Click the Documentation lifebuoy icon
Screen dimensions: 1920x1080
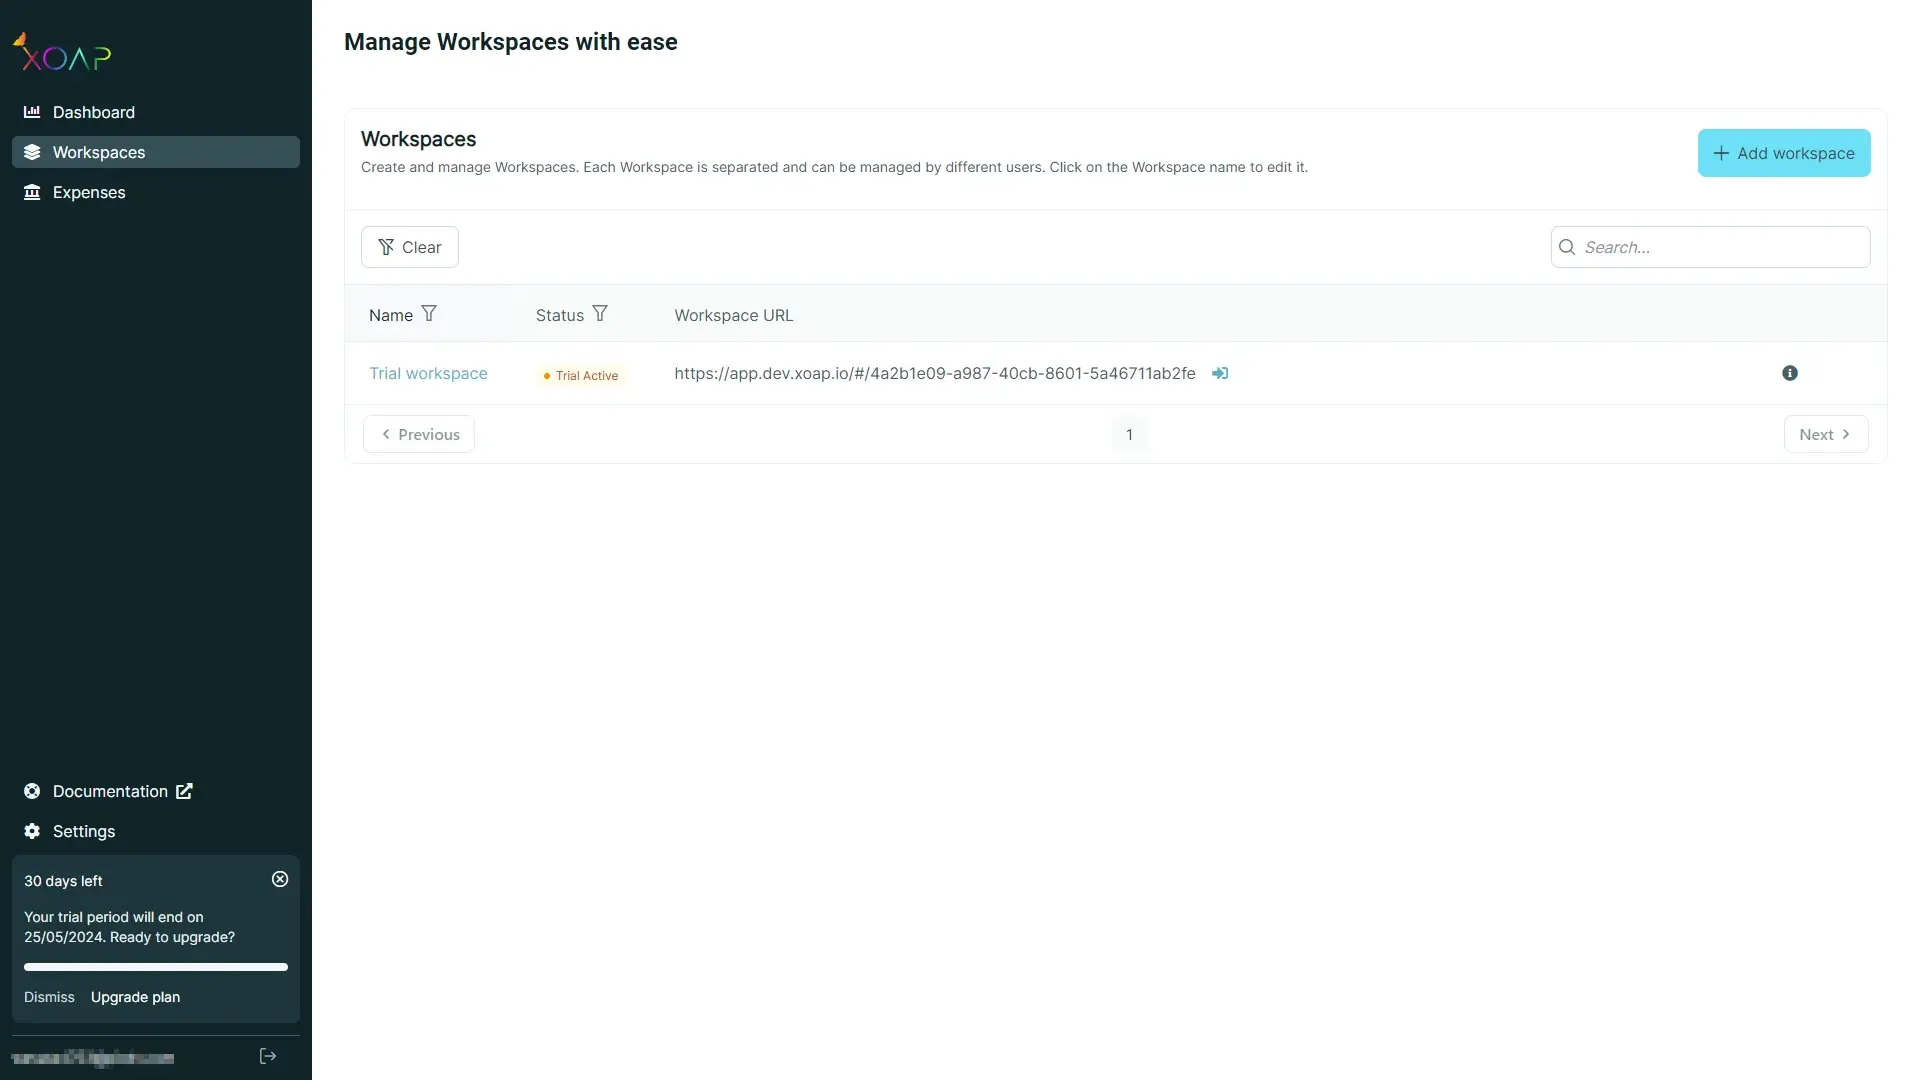(32, 791)
